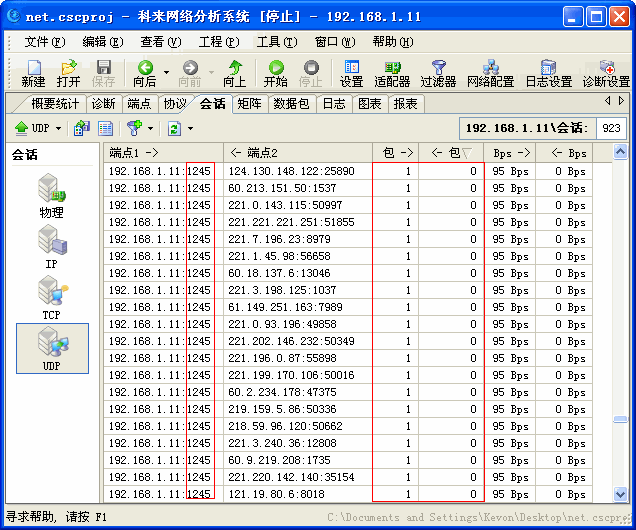This screenshot has width=636, height=530.
Task: Expand the UDP dropdown in the sub-toolbar
Action: (x=58, y=129)
